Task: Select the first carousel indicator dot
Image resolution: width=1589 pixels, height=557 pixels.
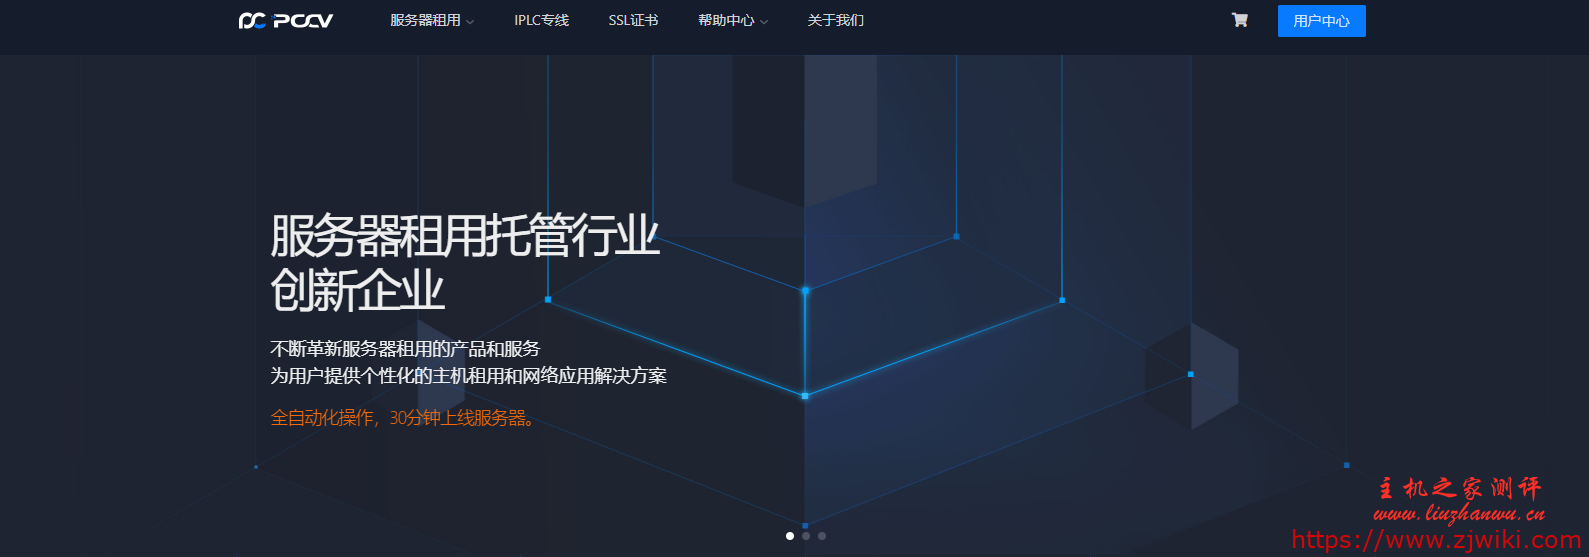Action: coord(790,536)
